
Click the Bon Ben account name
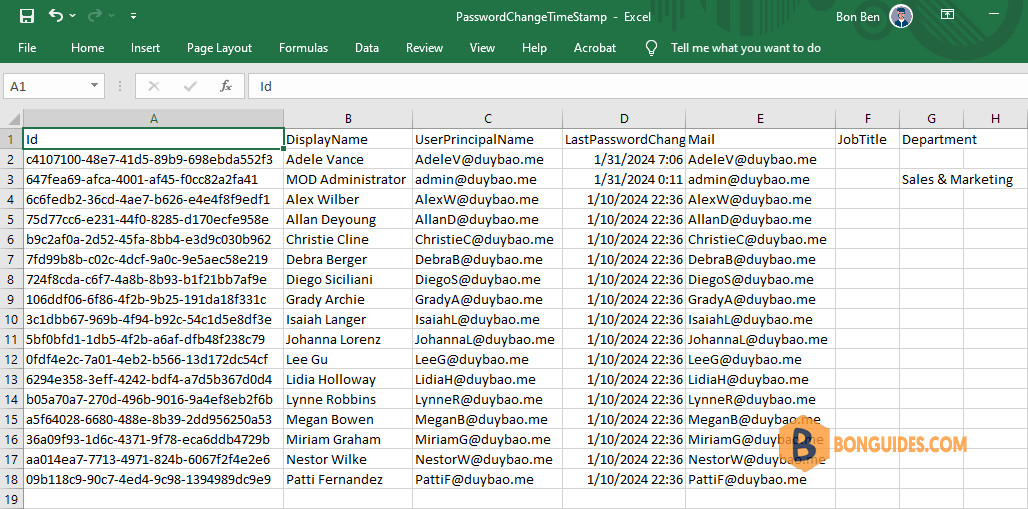858,16
